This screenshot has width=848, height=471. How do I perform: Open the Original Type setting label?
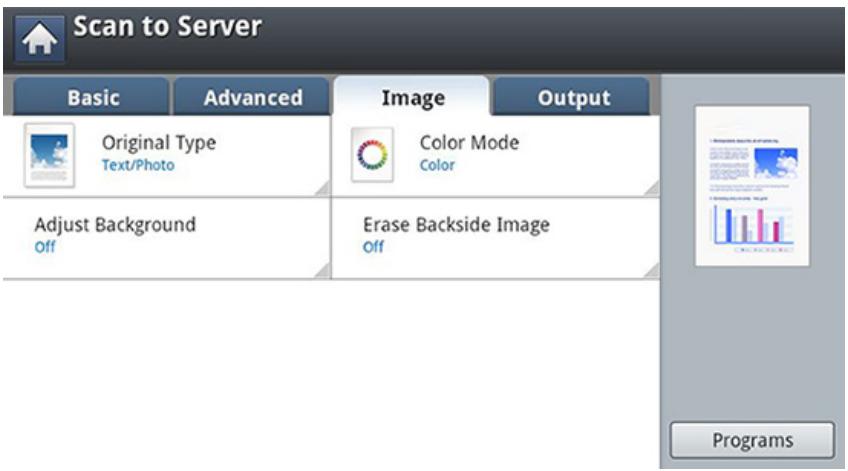pyautogui.click(x=159, y=143)
